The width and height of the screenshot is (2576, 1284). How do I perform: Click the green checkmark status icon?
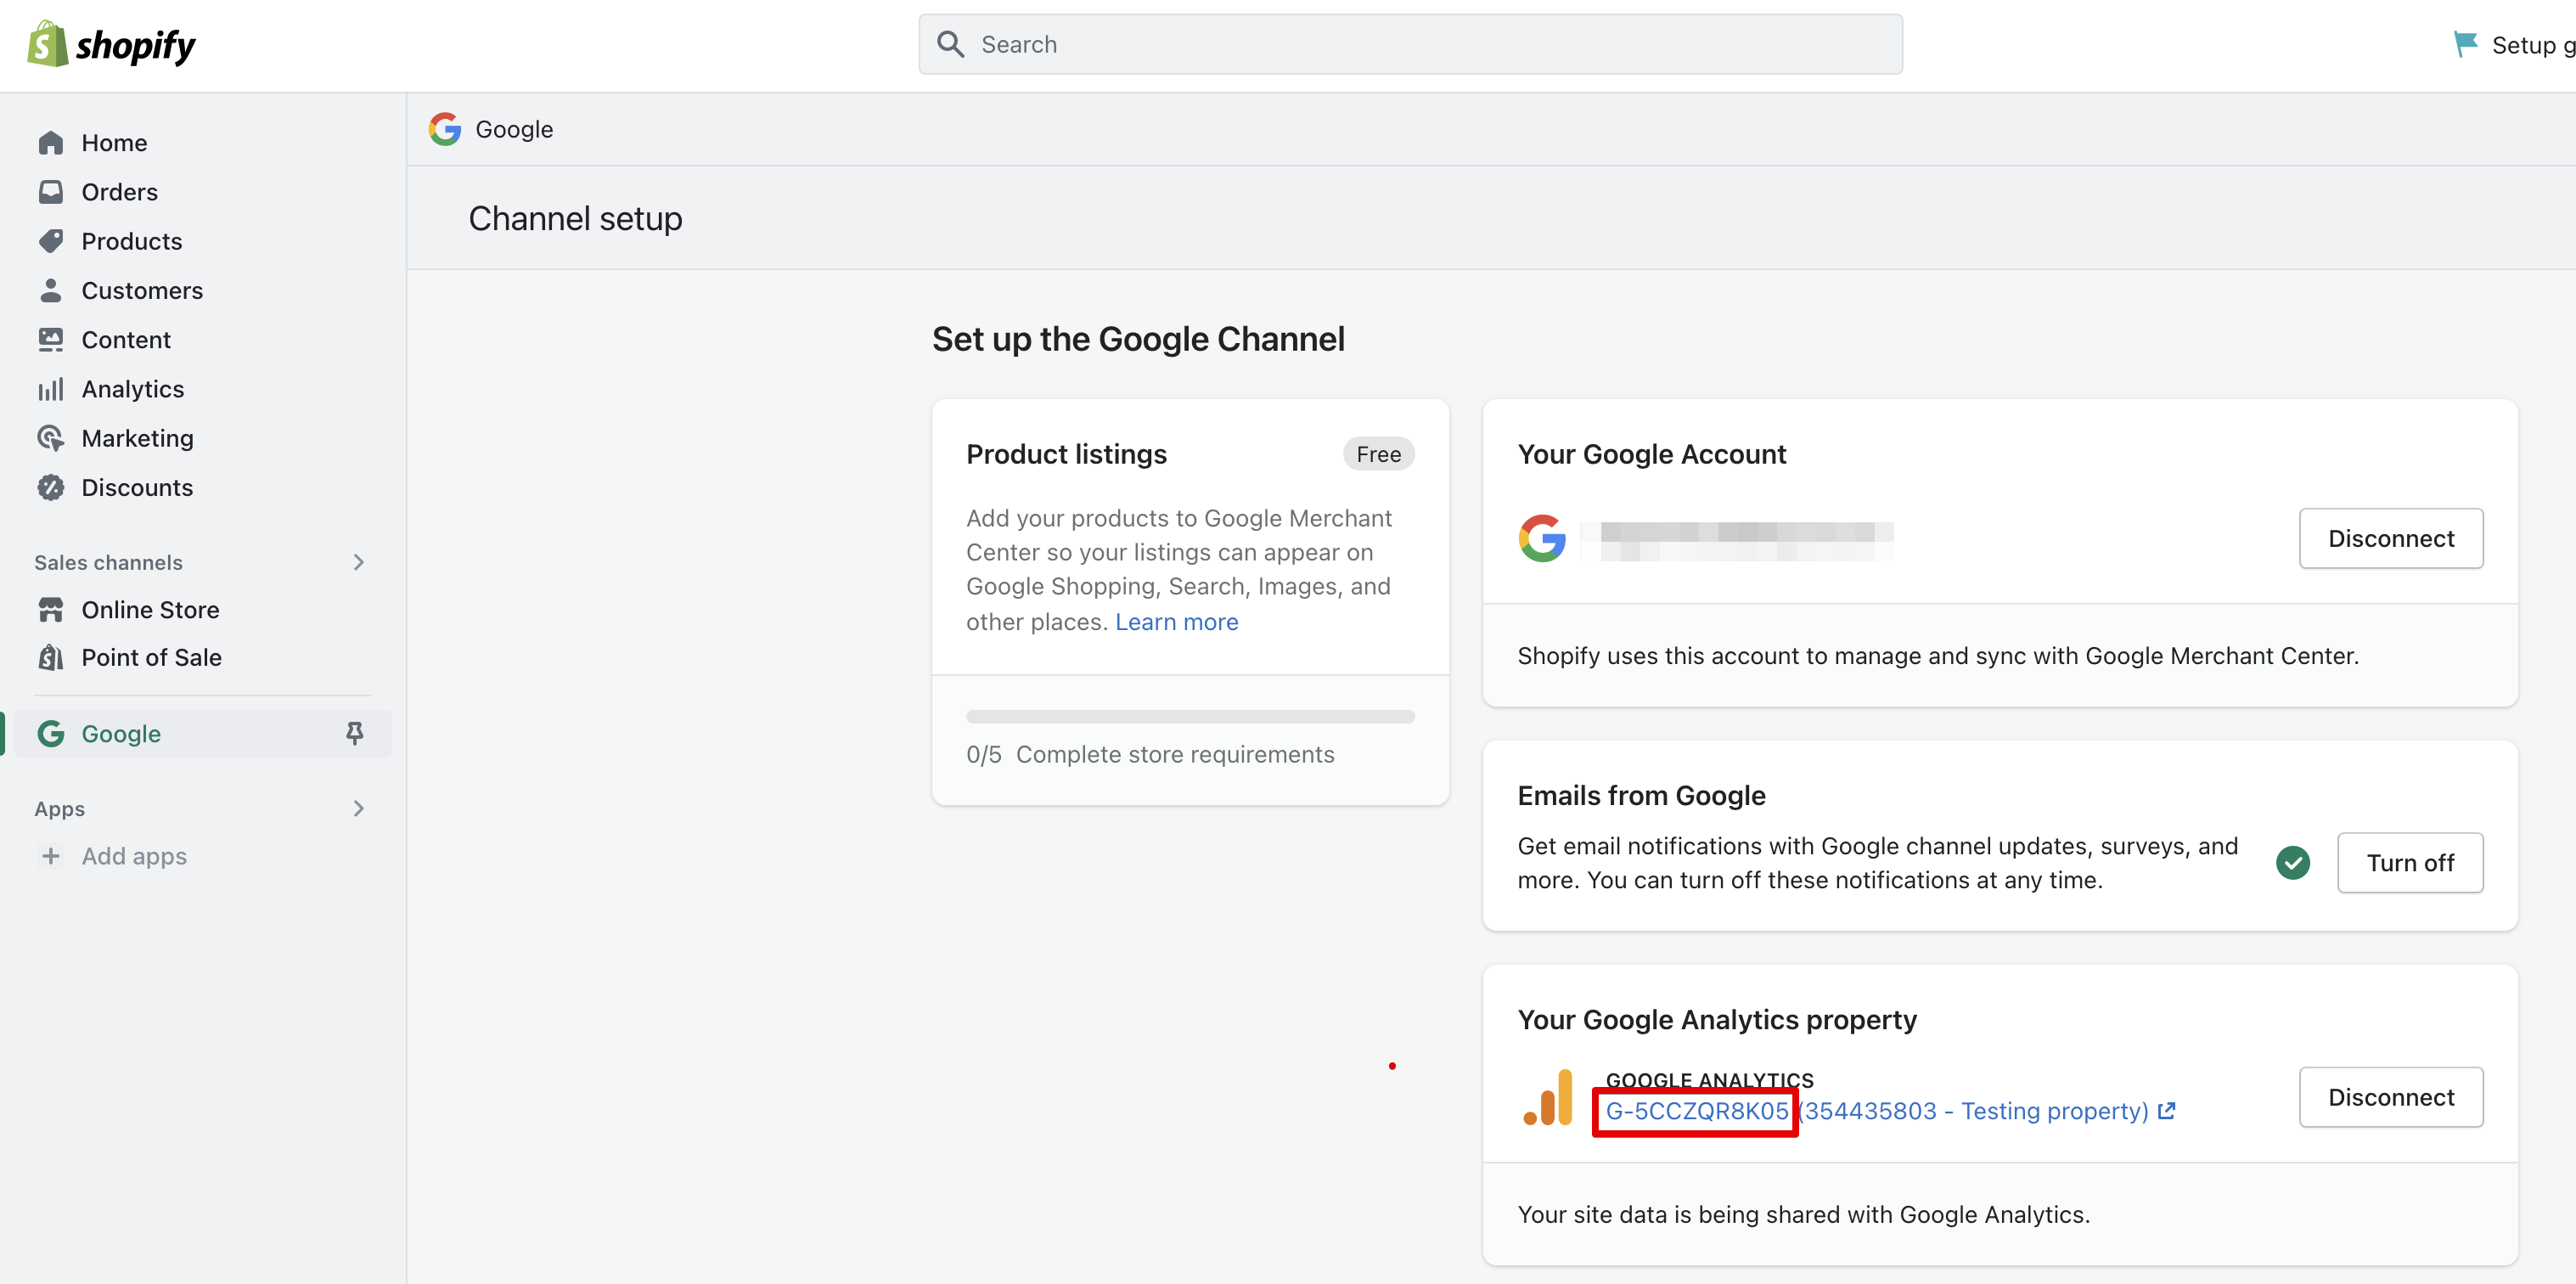coord(2292,862)
